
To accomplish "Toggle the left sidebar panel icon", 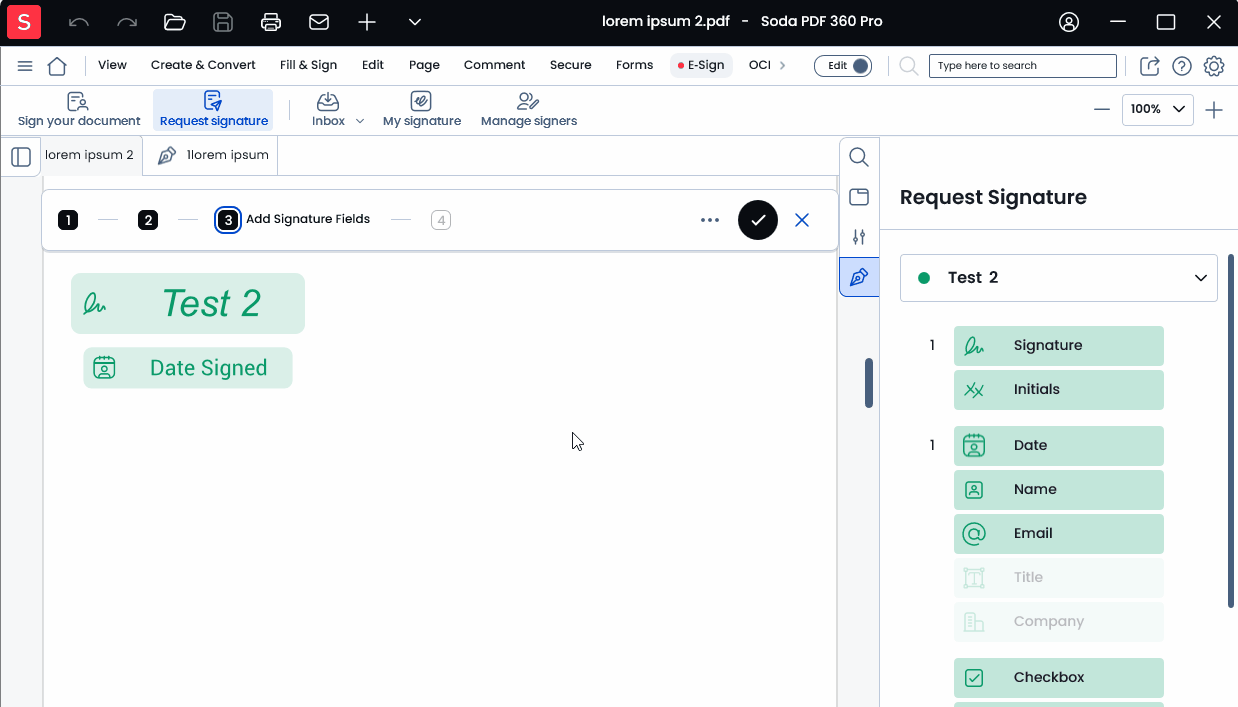I will [x=21, y=156].
